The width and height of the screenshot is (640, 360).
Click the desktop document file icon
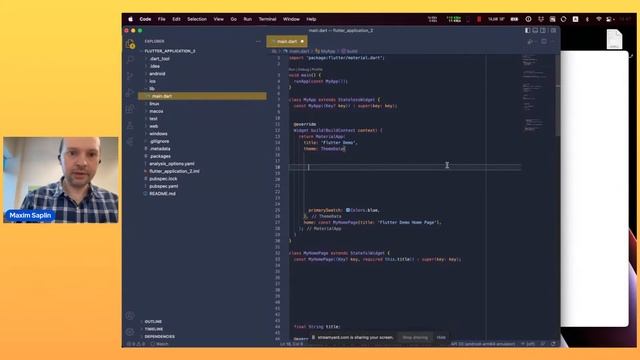614,39
